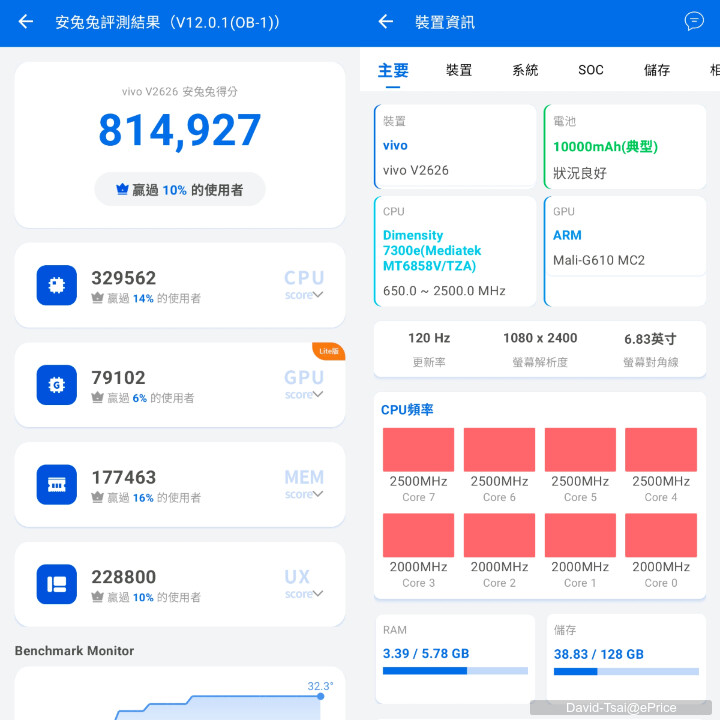Tap the CPU score value 329562
The height and width of the screenshot is (720, 720).
[124, 278]
